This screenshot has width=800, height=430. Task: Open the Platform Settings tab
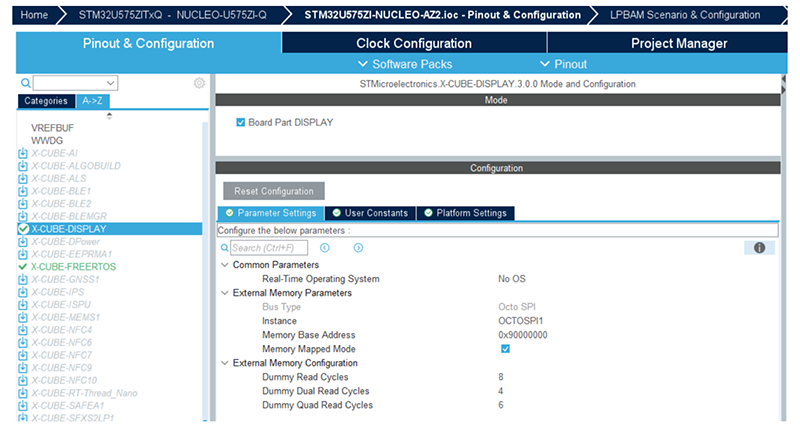click(x=465, y=213)
